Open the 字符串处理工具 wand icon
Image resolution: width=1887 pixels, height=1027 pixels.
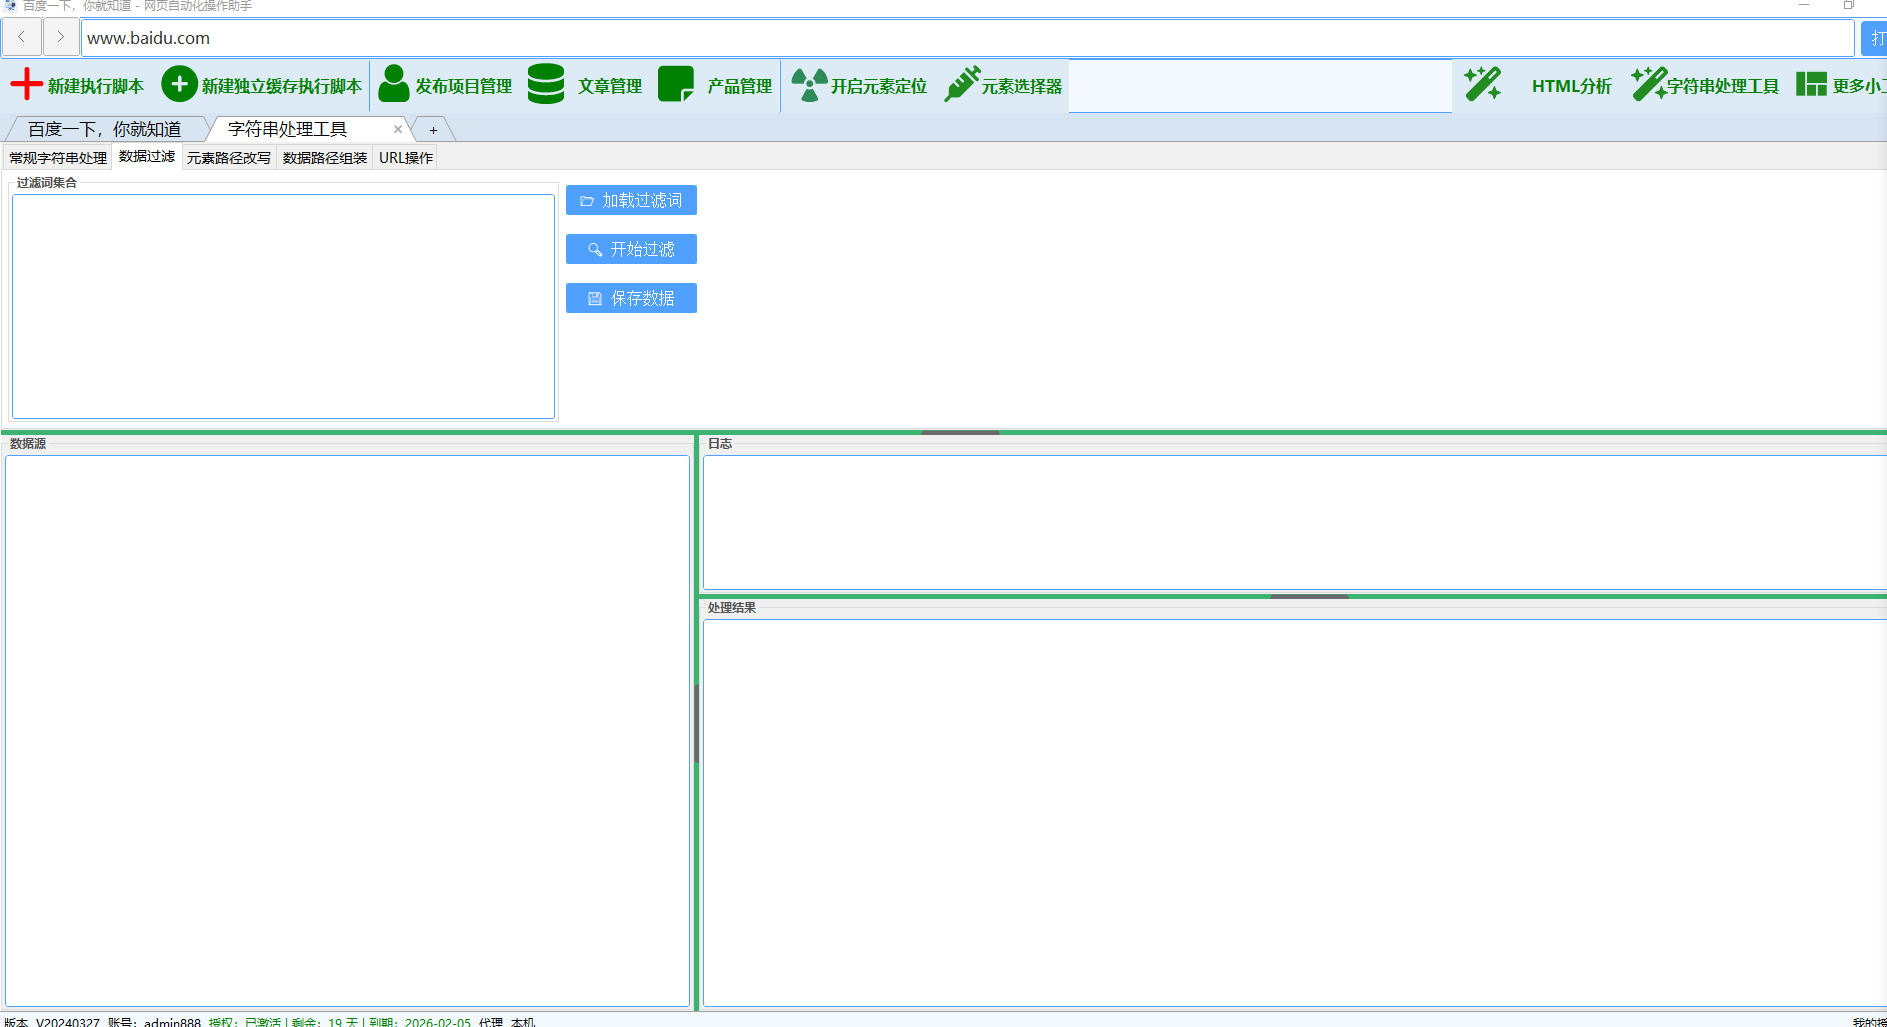pyautogui.click(x=1648, y=85)
